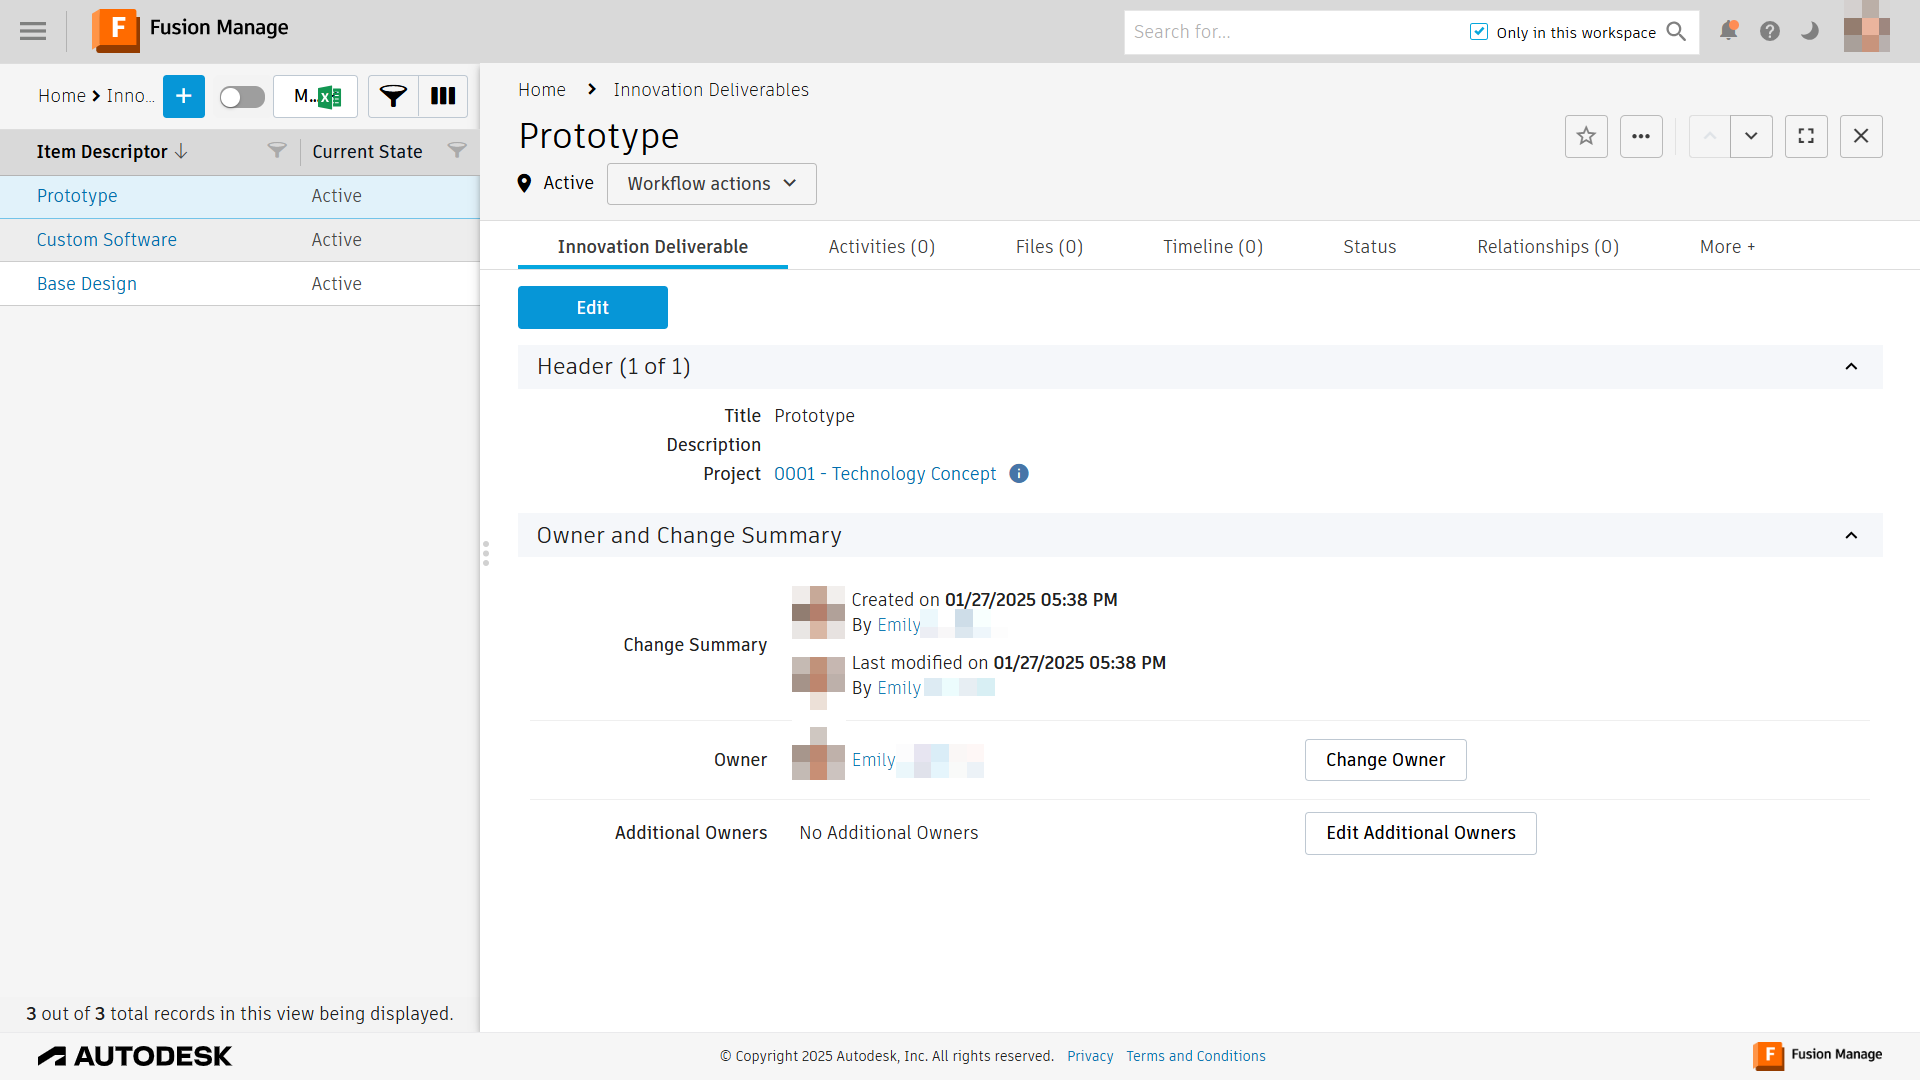Open Terms and Conditions footer link
The height and width of the screenshot is (1080, 1920).
pyautogui.click(x=1196, y=1056)
